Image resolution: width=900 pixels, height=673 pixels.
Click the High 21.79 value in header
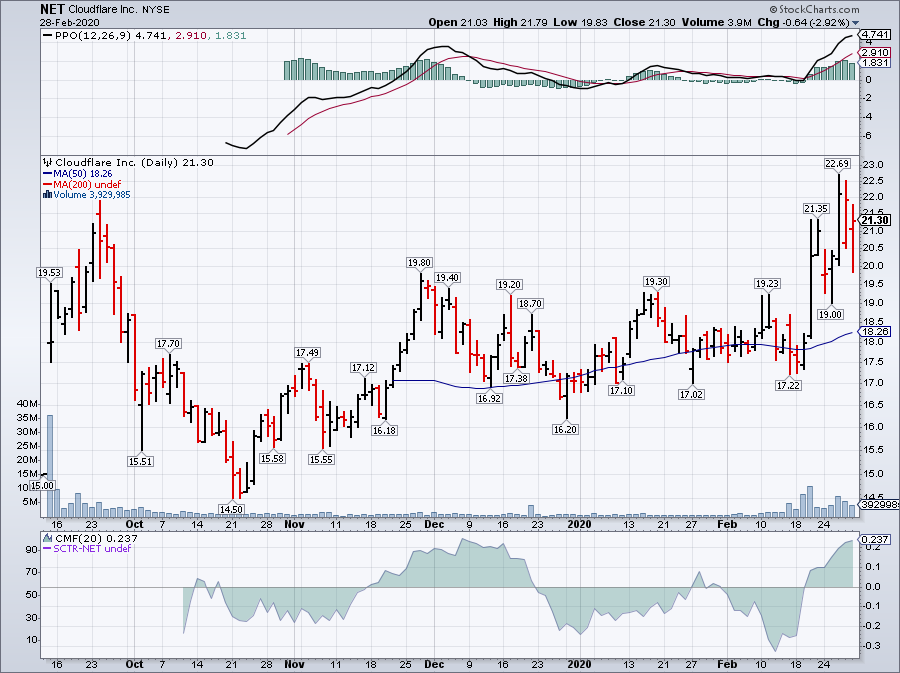(520, 22)
